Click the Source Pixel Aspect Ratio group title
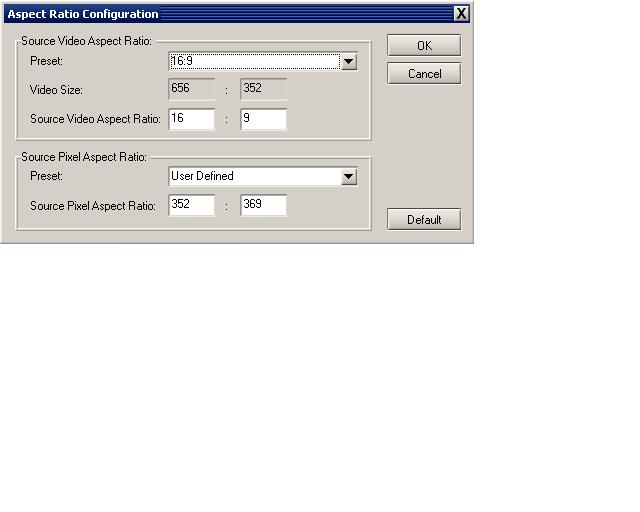 click(x=84, y=157)
